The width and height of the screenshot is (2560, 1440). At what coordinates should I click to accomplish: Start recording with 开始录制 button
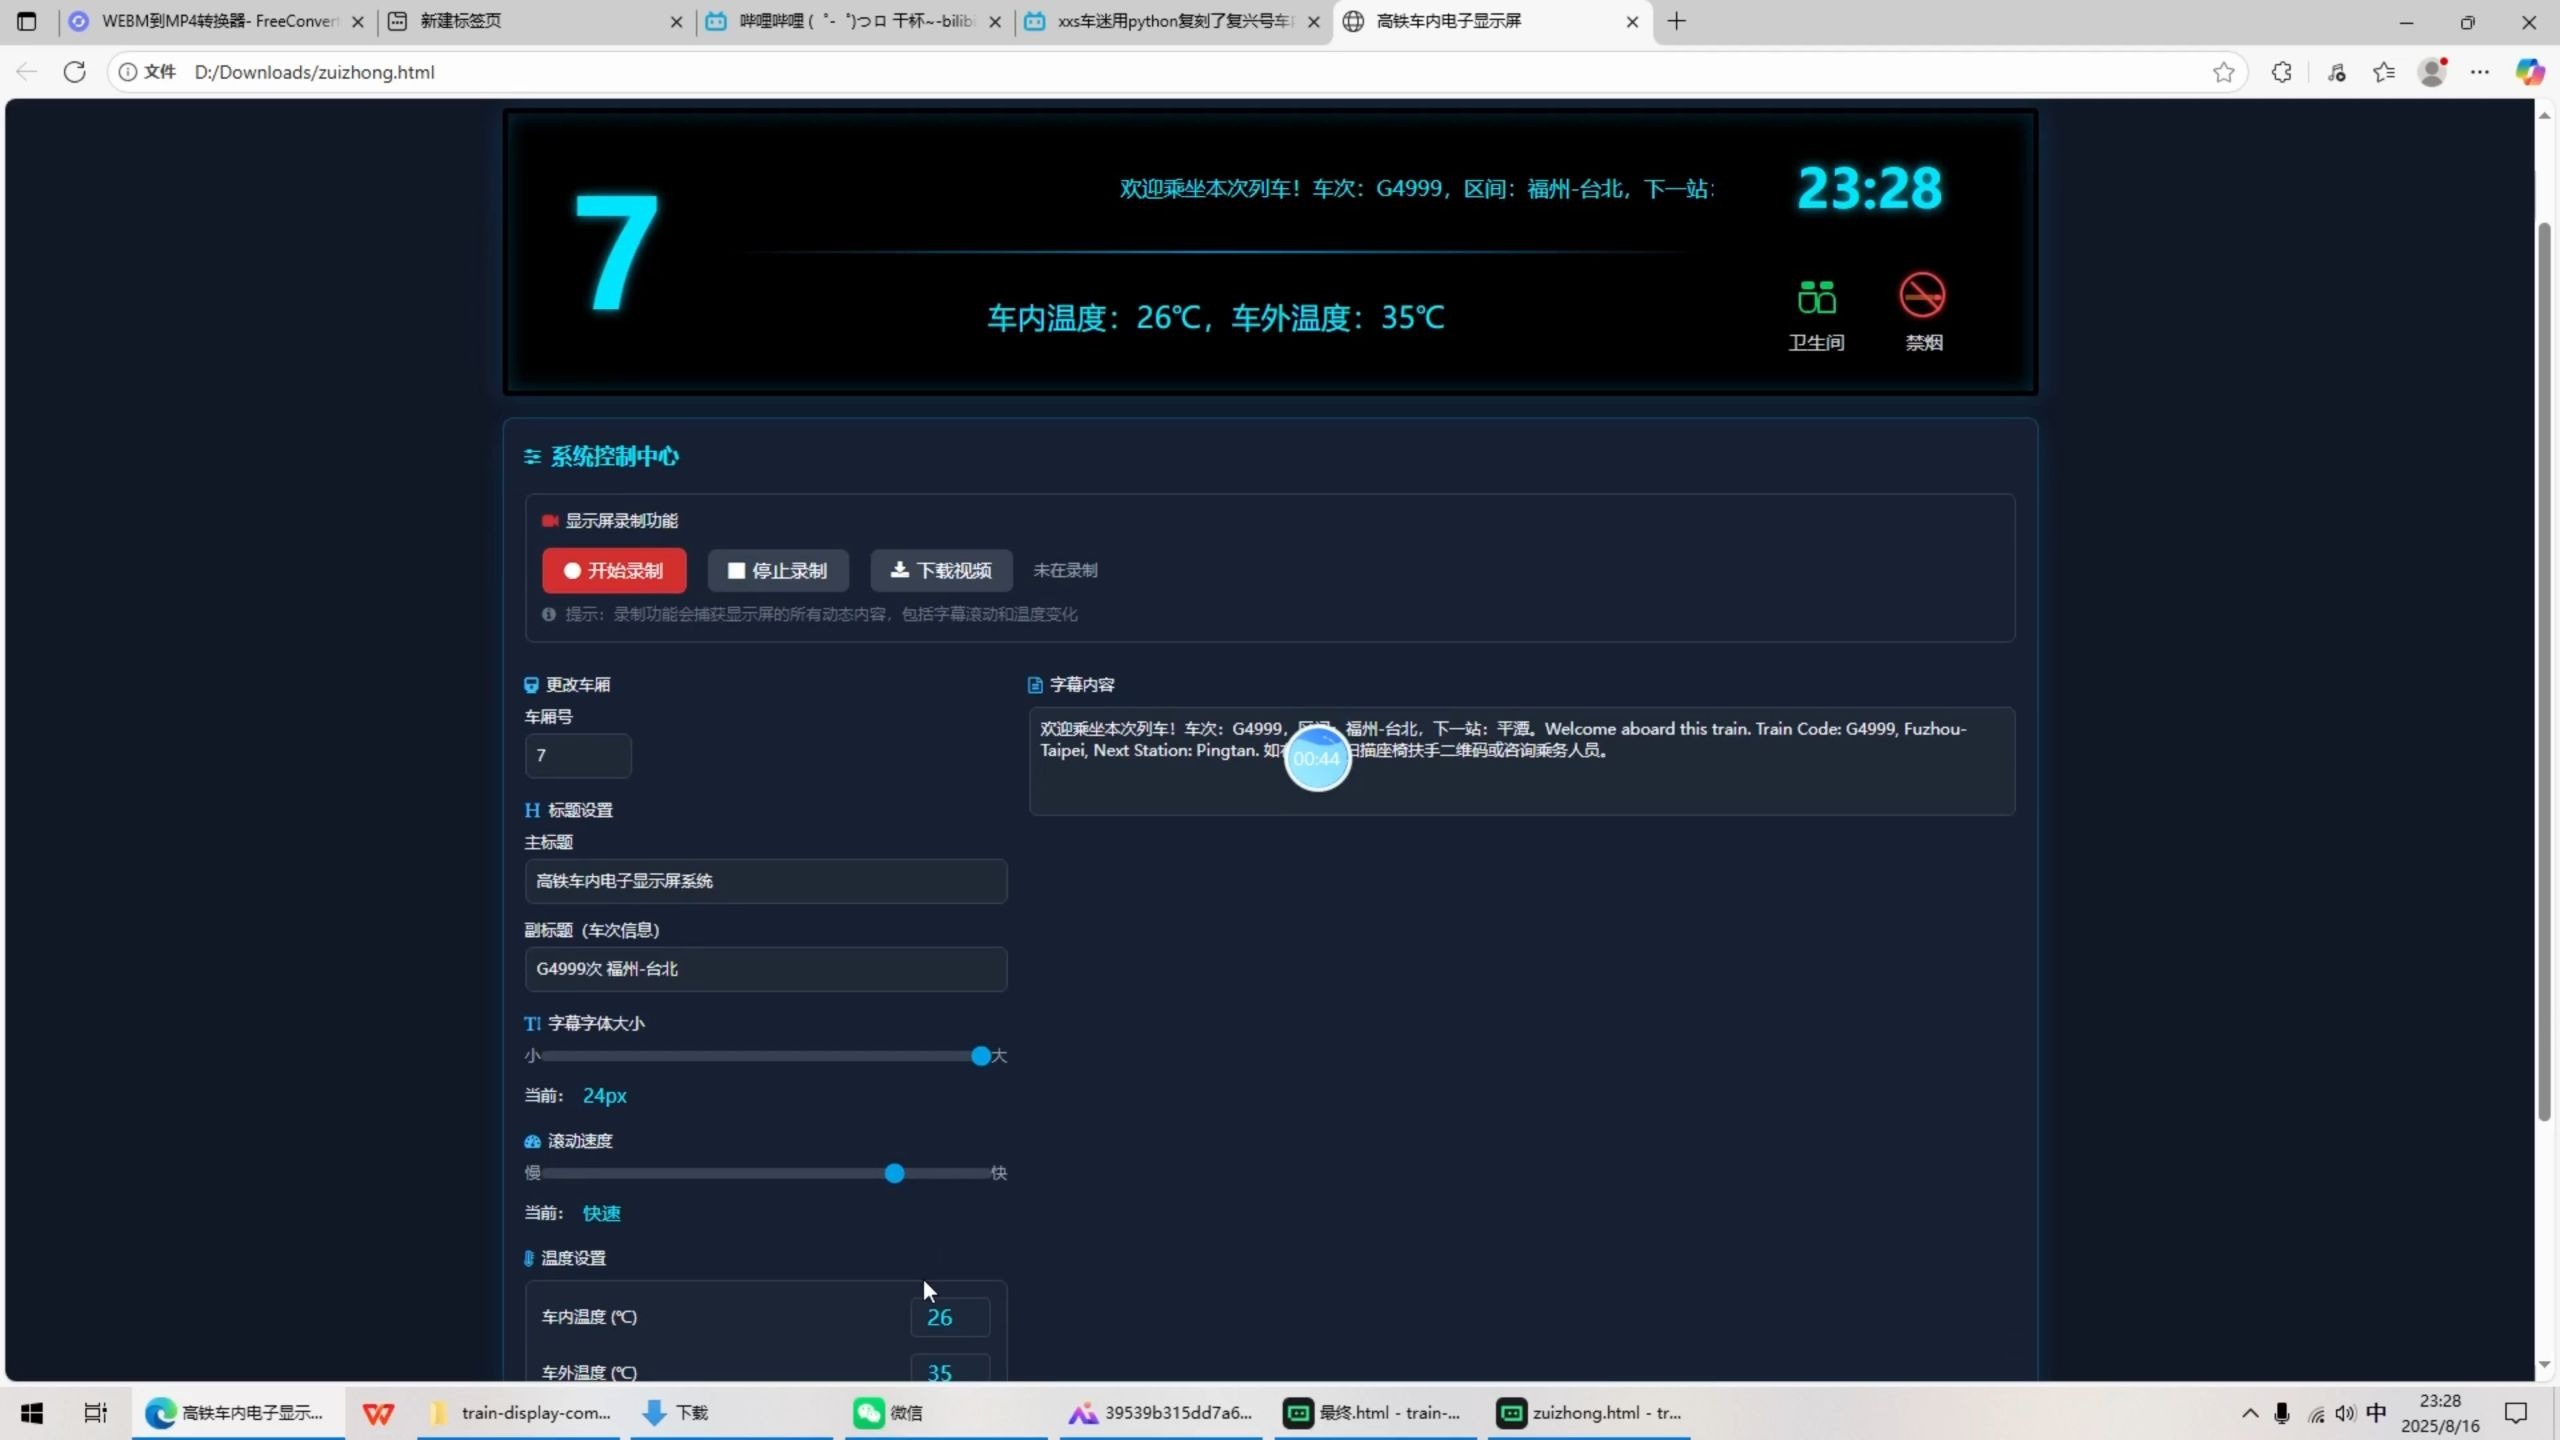point(614,570)
